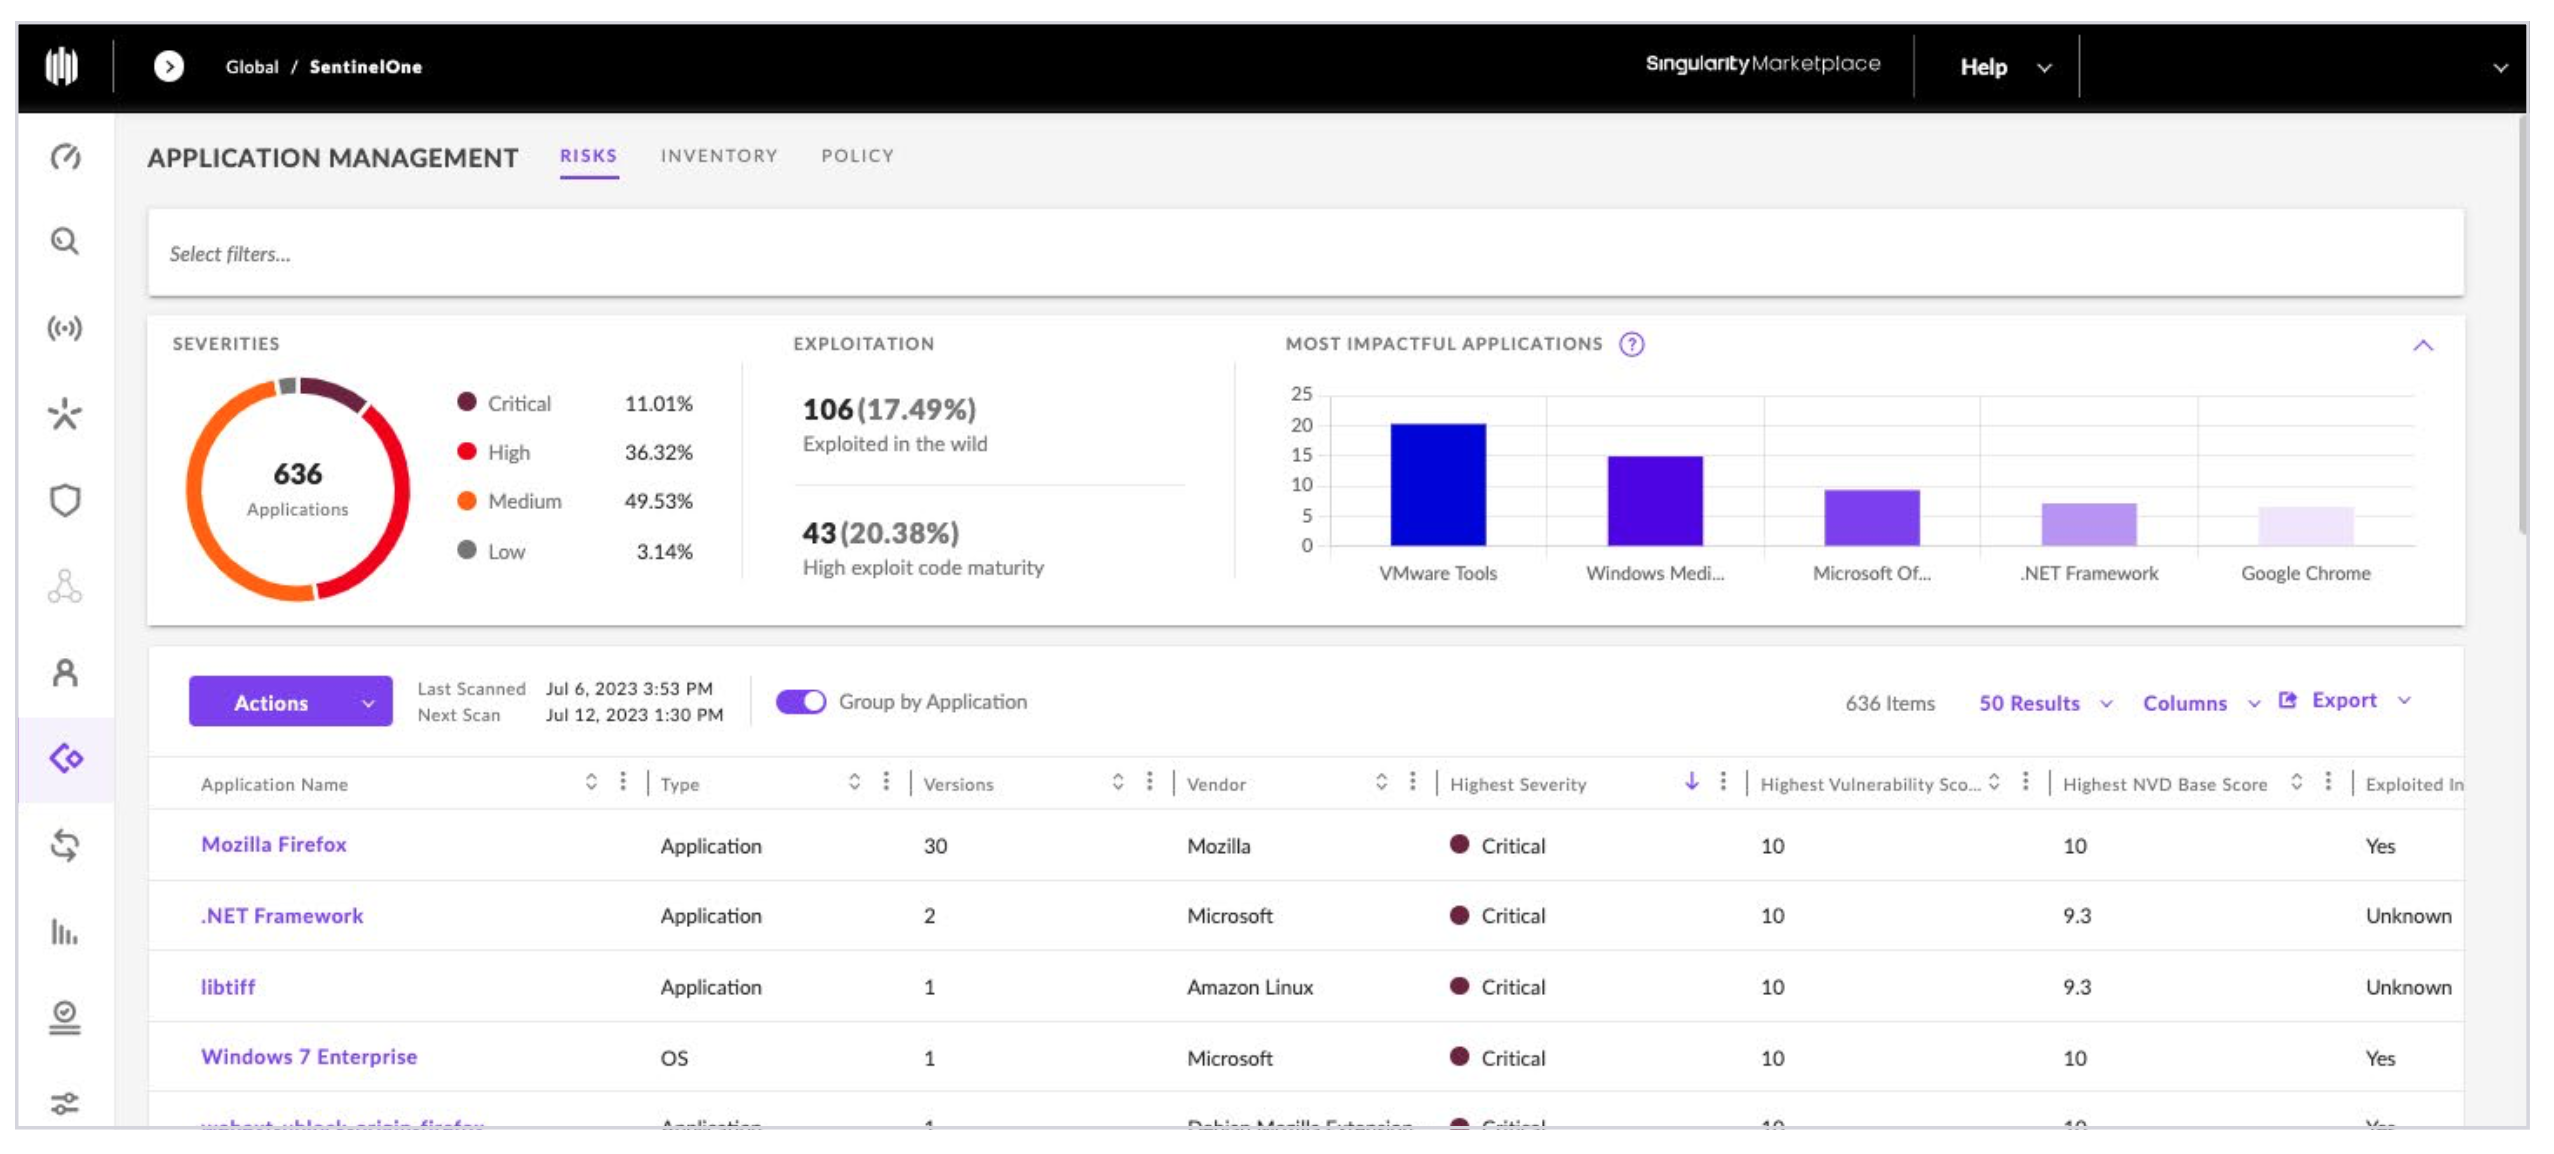Open the bar chart reports sidebar icon
The height and width of the screenshot is (1154, 2554).
click(65, 932)
